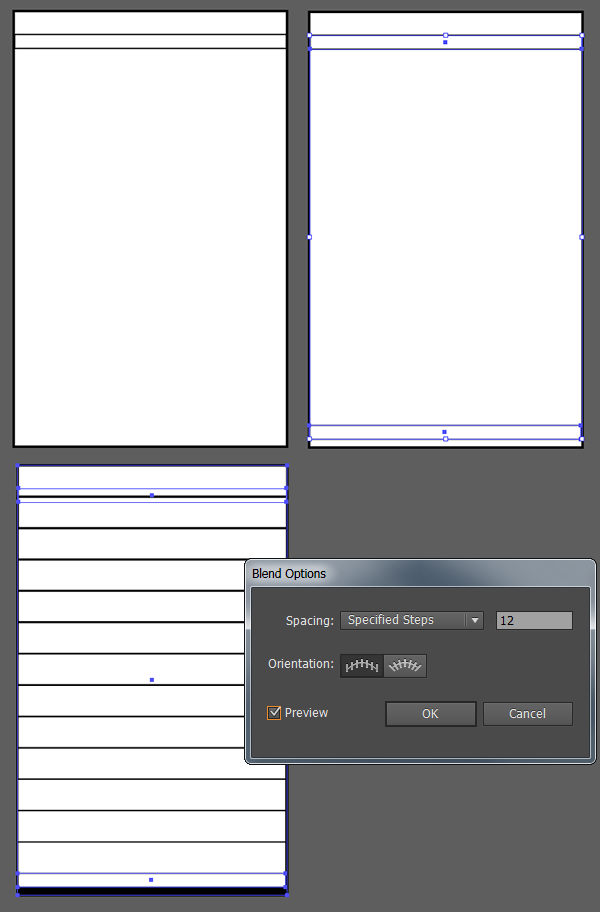Screen dimensions: 600x912
Task: Click center point of the blended object
Action: 151,680
